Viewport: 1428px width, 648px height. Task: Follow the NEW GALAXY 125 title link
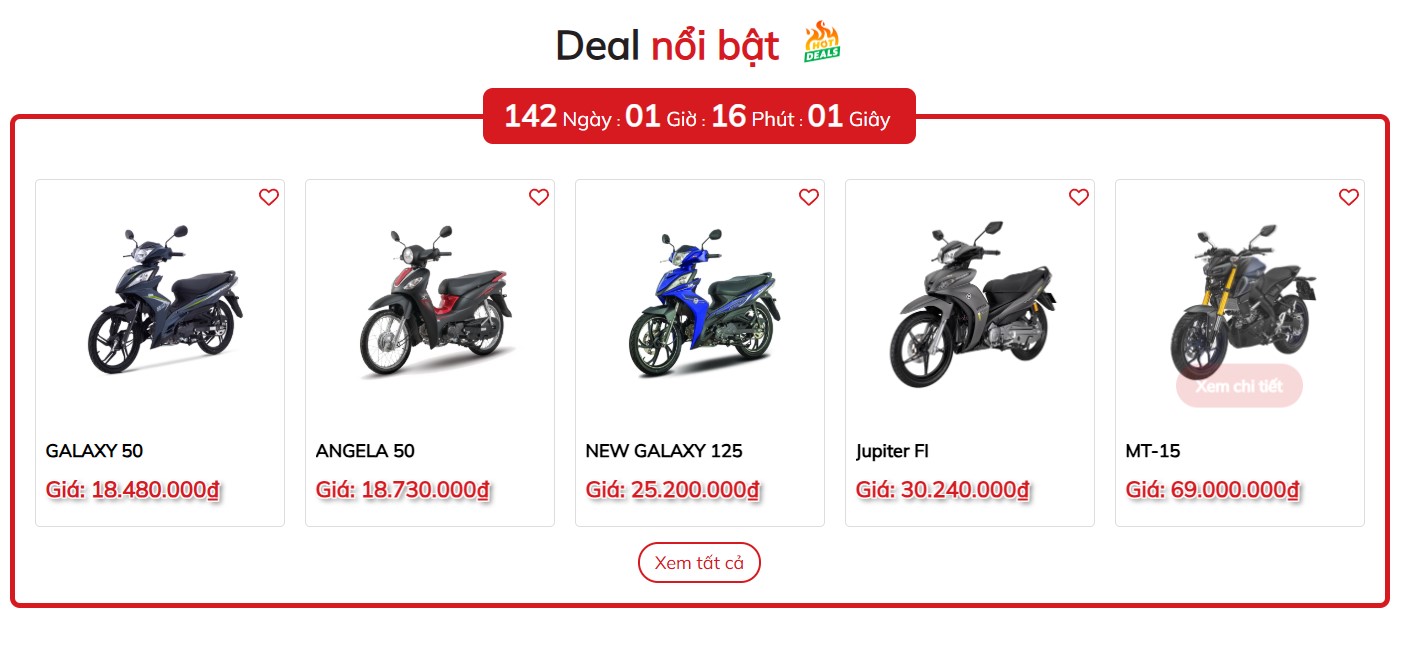tap(664, 451)
